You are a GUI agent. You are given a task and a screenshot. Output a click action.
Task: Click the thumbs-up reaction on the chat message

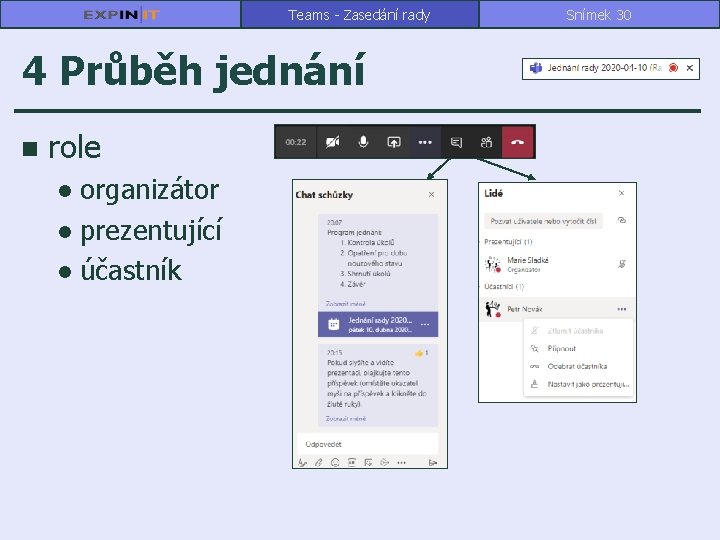click(x=419, y=353)
